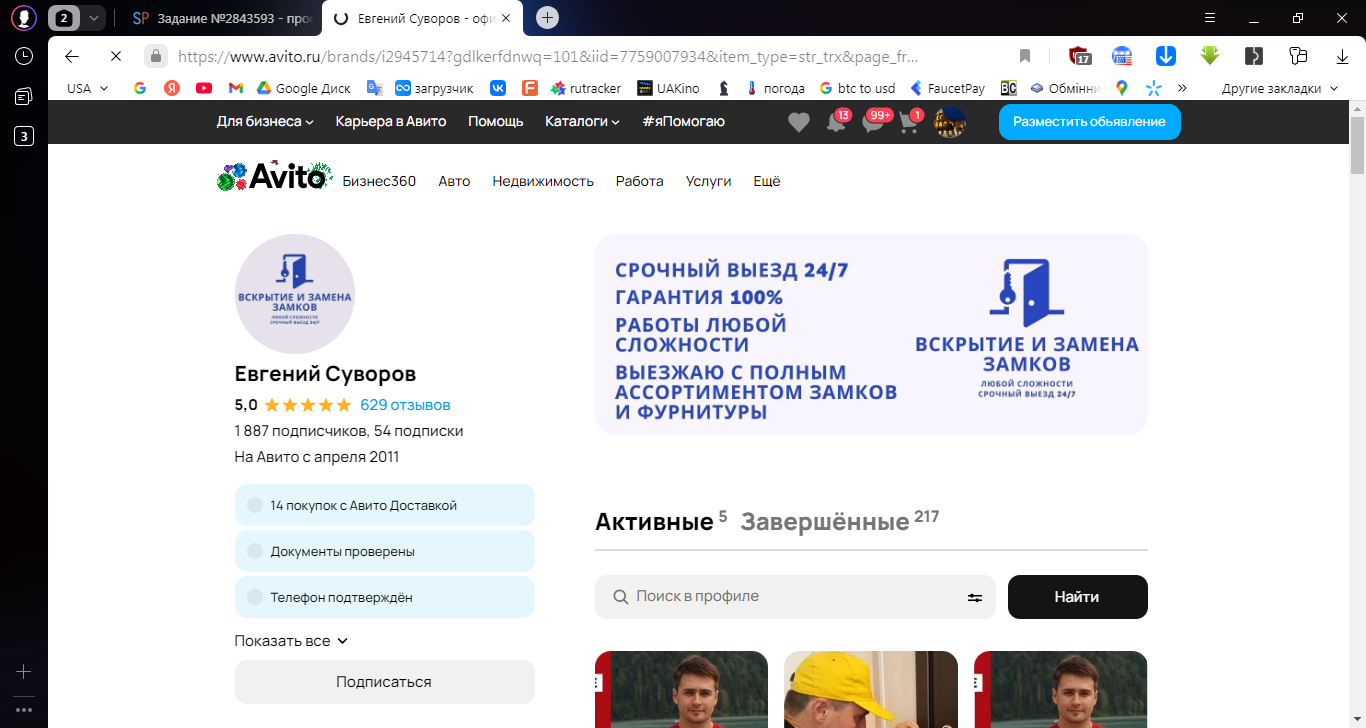The image size is (1366, 728).
Task: Open the sidebar tab collections icon
Action: 24,96
